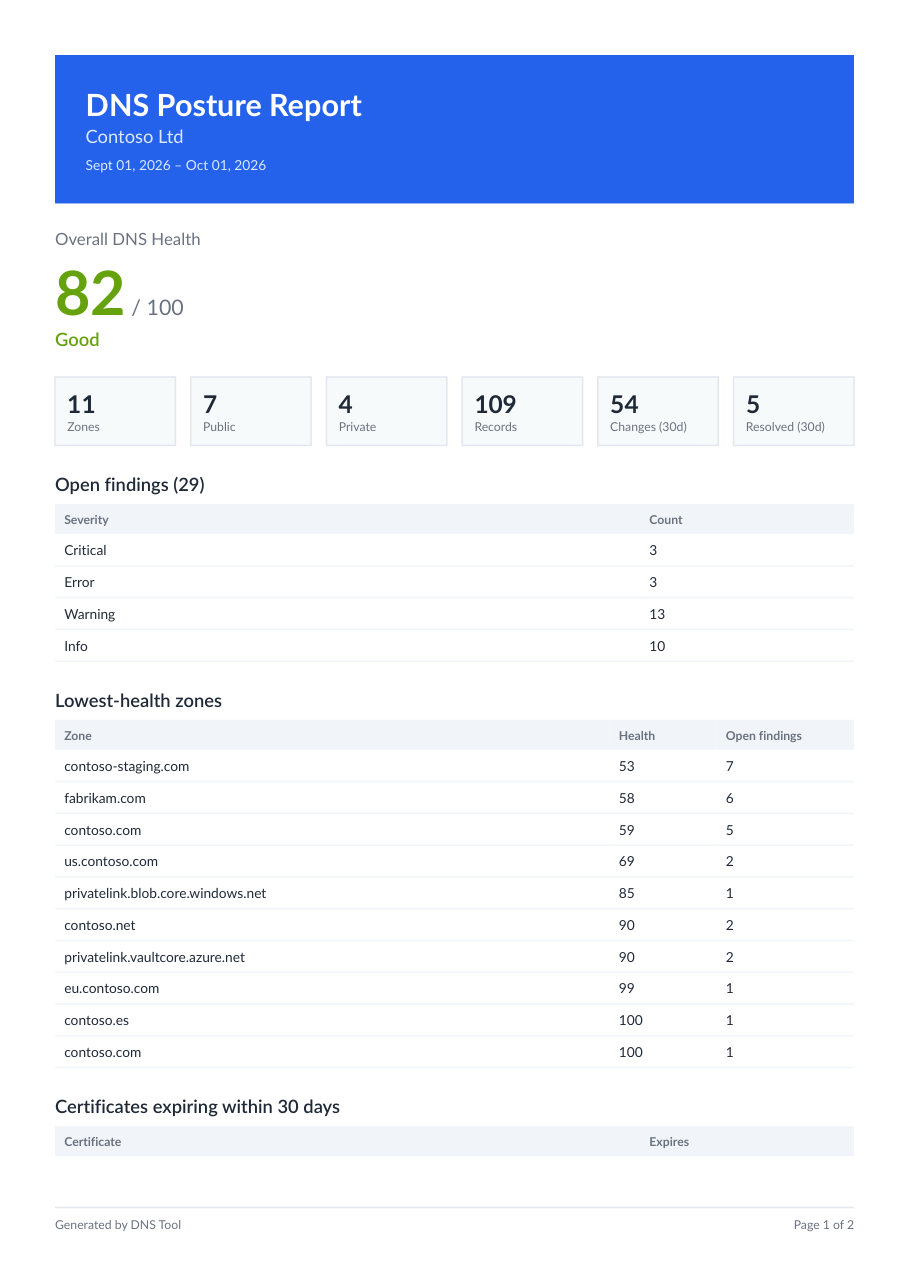Viewport: 910px width, 1287px height.
Task: Click health value 90 for privatelink.vaultcore.azure.net
Action: click(627, 957)
